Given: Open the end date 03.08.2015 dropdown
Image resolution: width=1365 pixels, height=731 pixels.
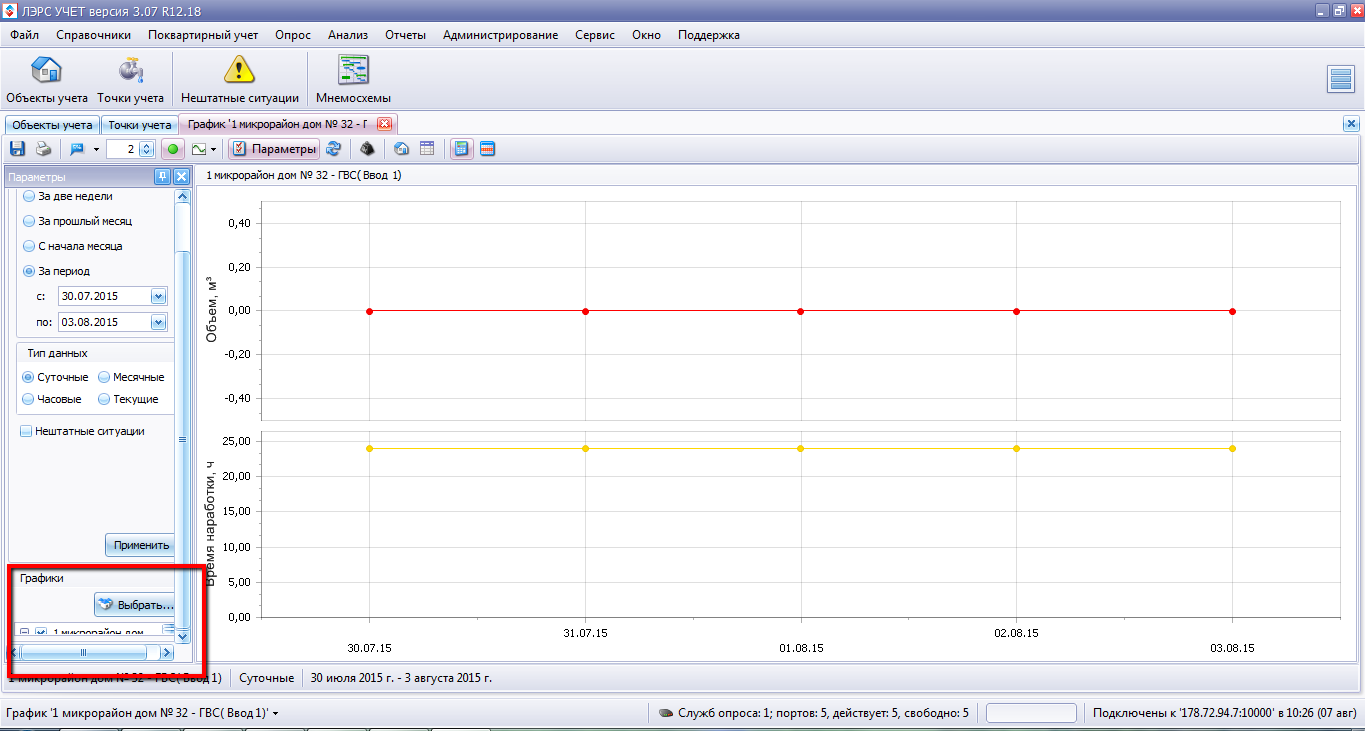Looking at the screenshot, I should 158,322.
